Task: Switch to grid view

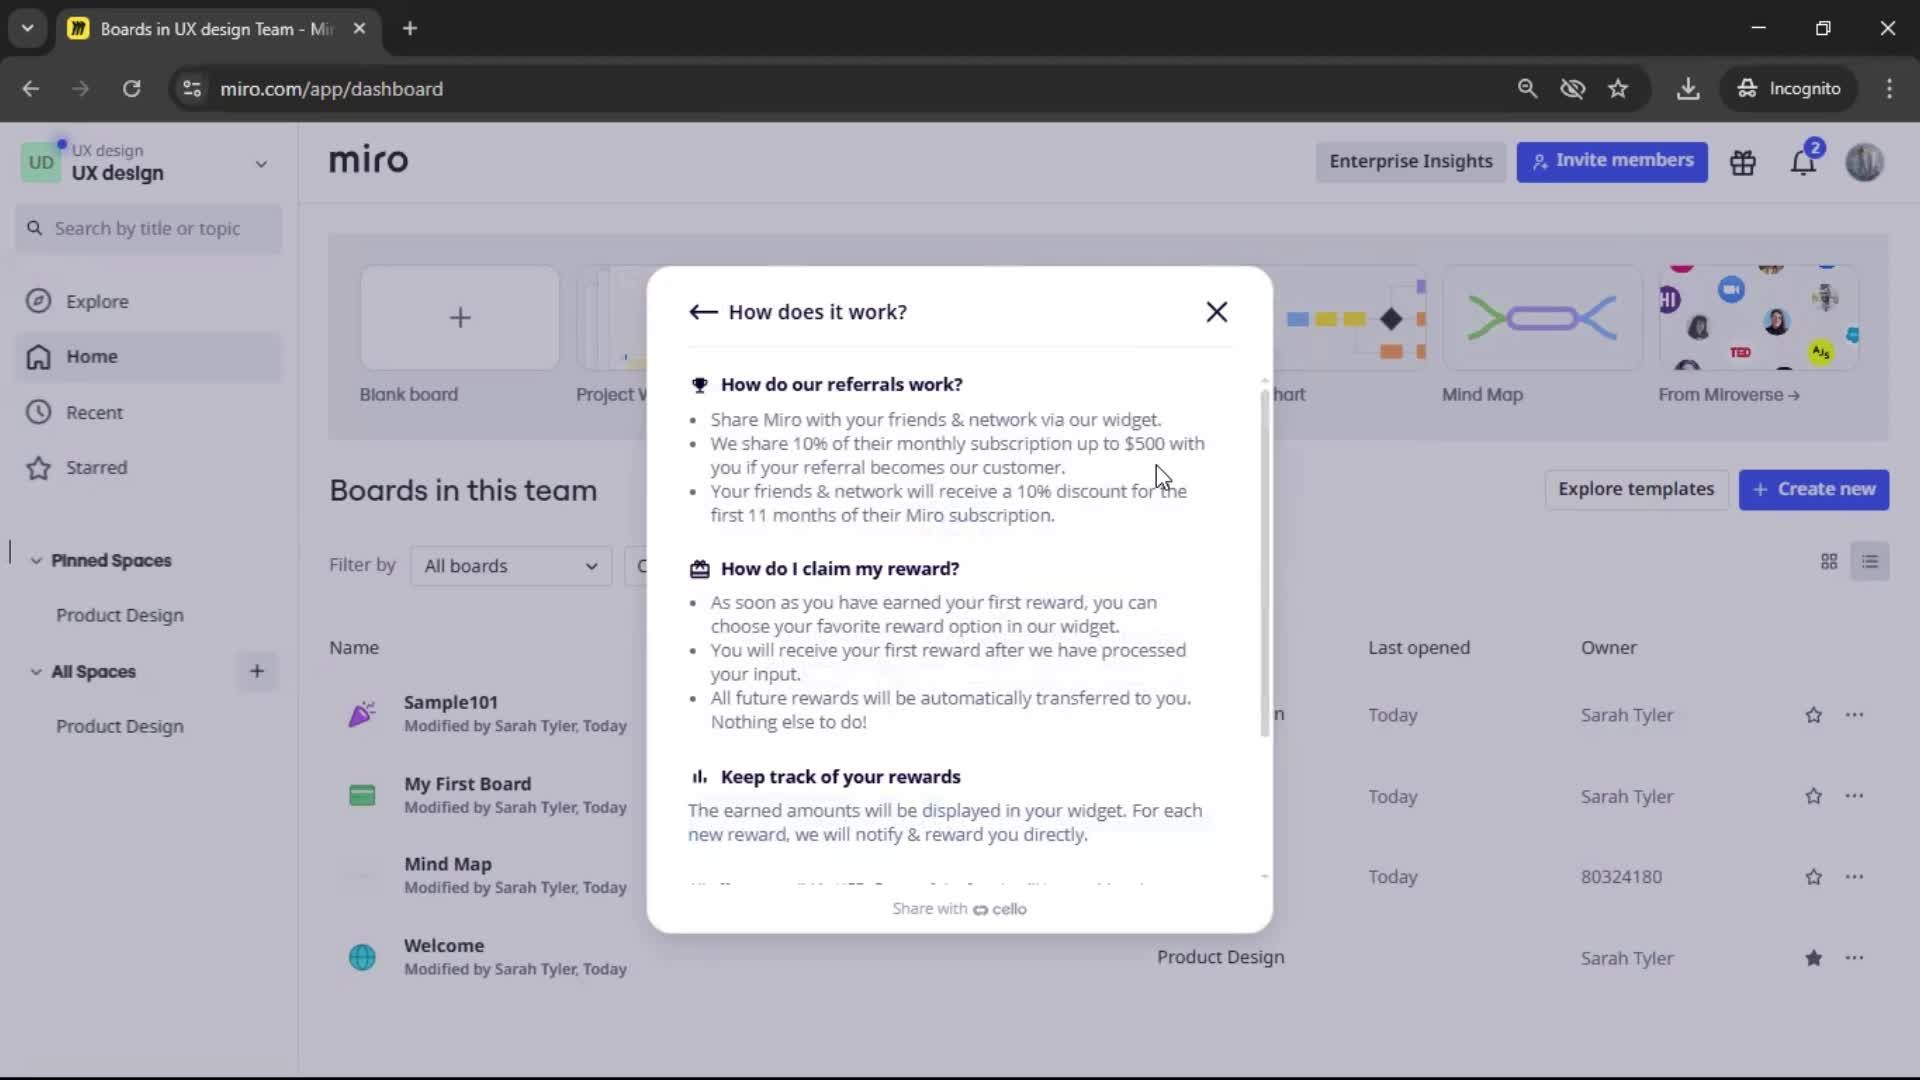Action: point(1829,562)
